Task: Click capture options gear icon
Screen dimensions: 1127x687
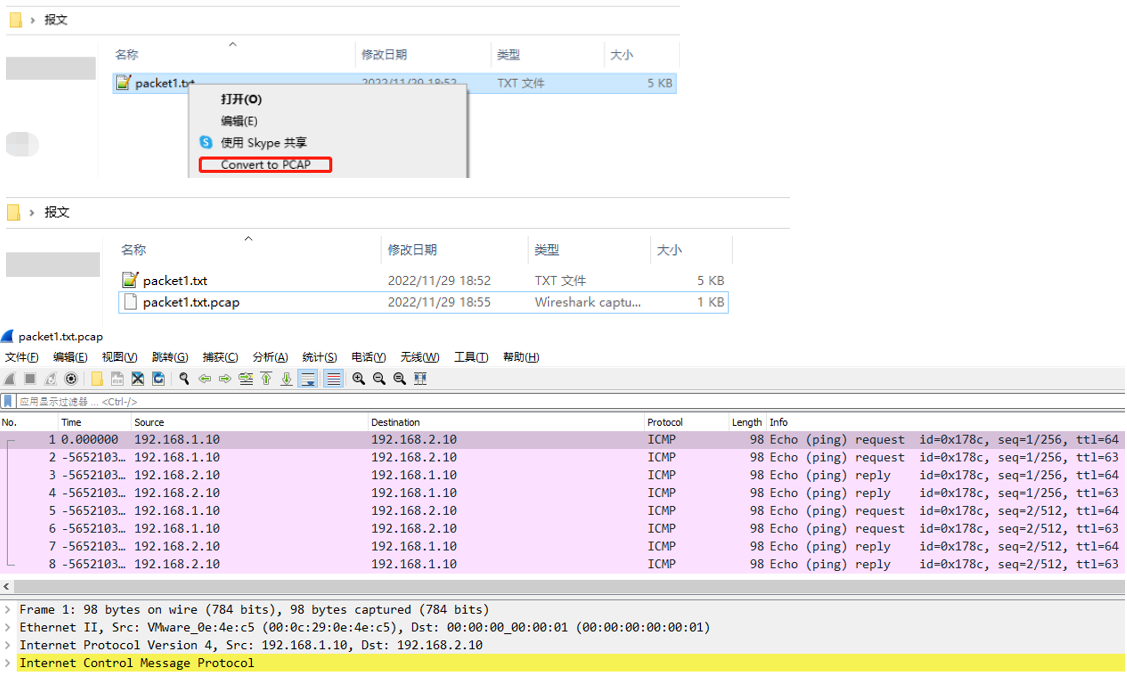Action: [71, 379]
